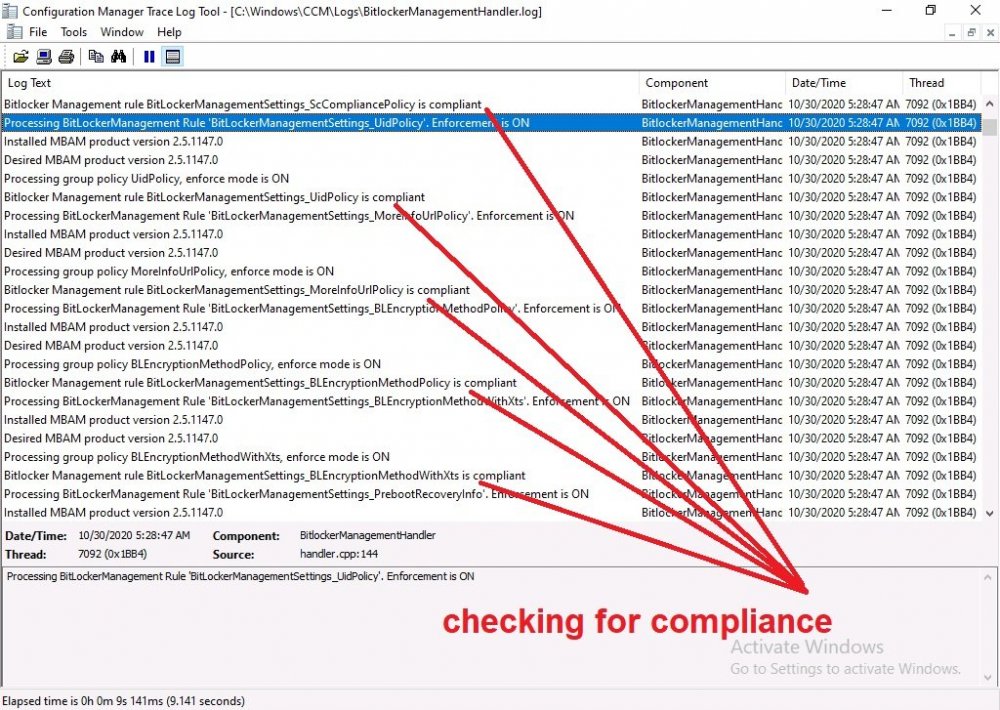1000x710 pixels.
Task: Click the Source value 'handler.cpp:144'
Action: [x=339, y=554]
